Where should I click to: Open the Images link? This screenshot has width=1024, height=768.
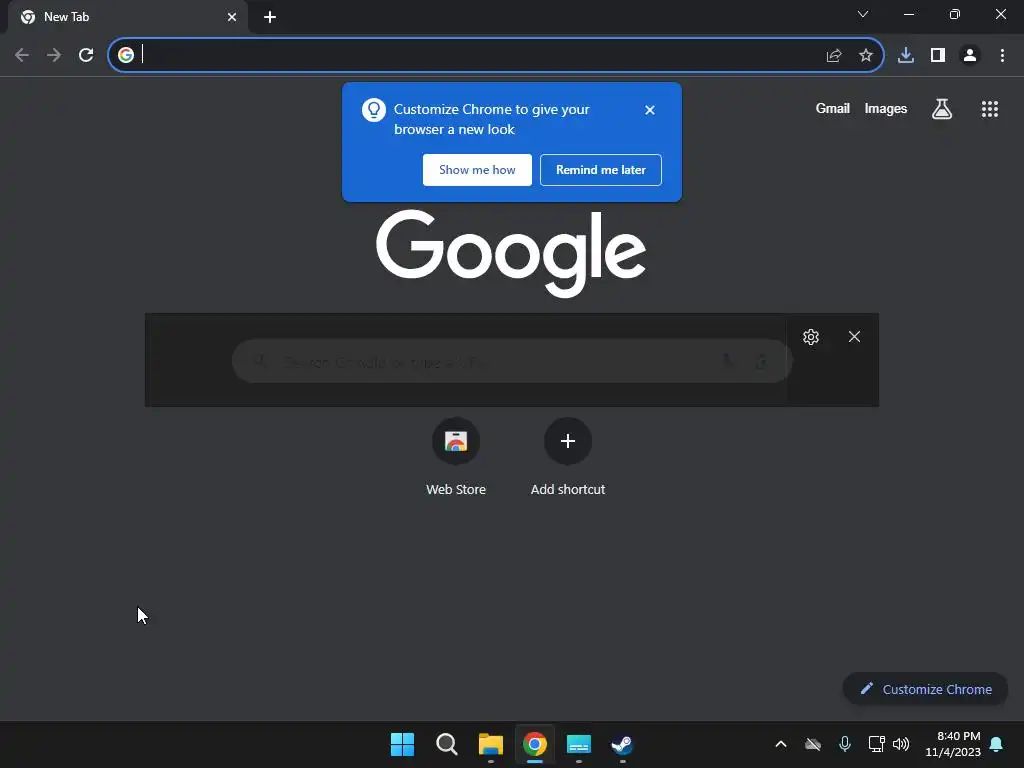[886, 108]
